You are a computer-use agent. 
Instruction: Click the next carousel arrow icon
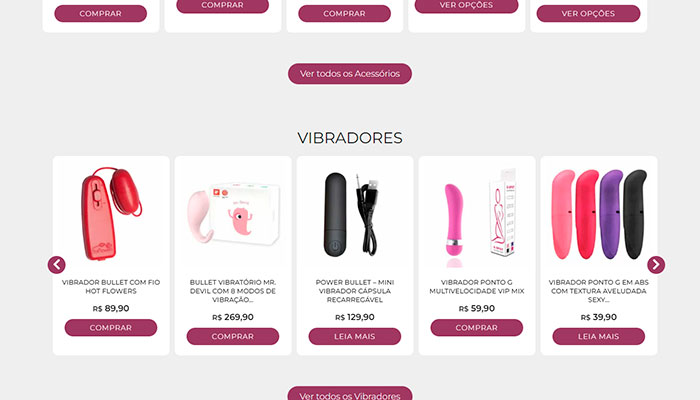coord(656,265)
